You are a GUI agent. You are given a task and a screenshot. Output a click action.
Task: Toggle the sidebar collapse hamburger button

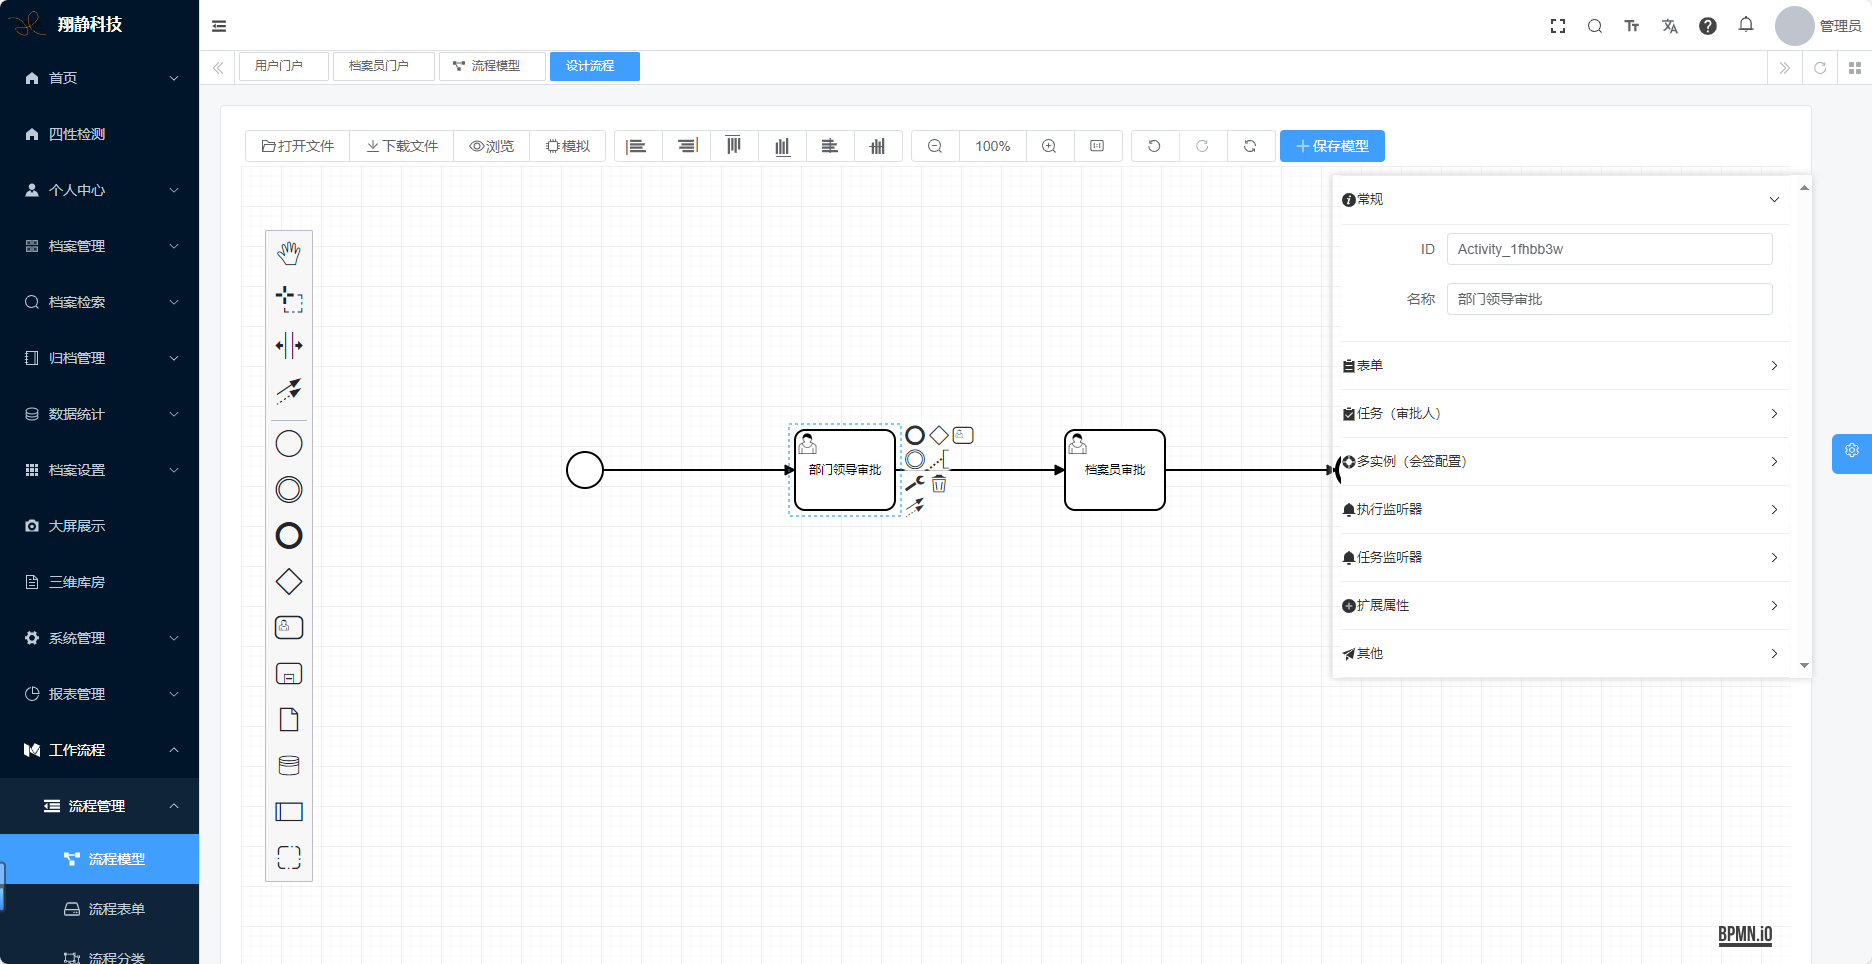(x=219, y=26)
